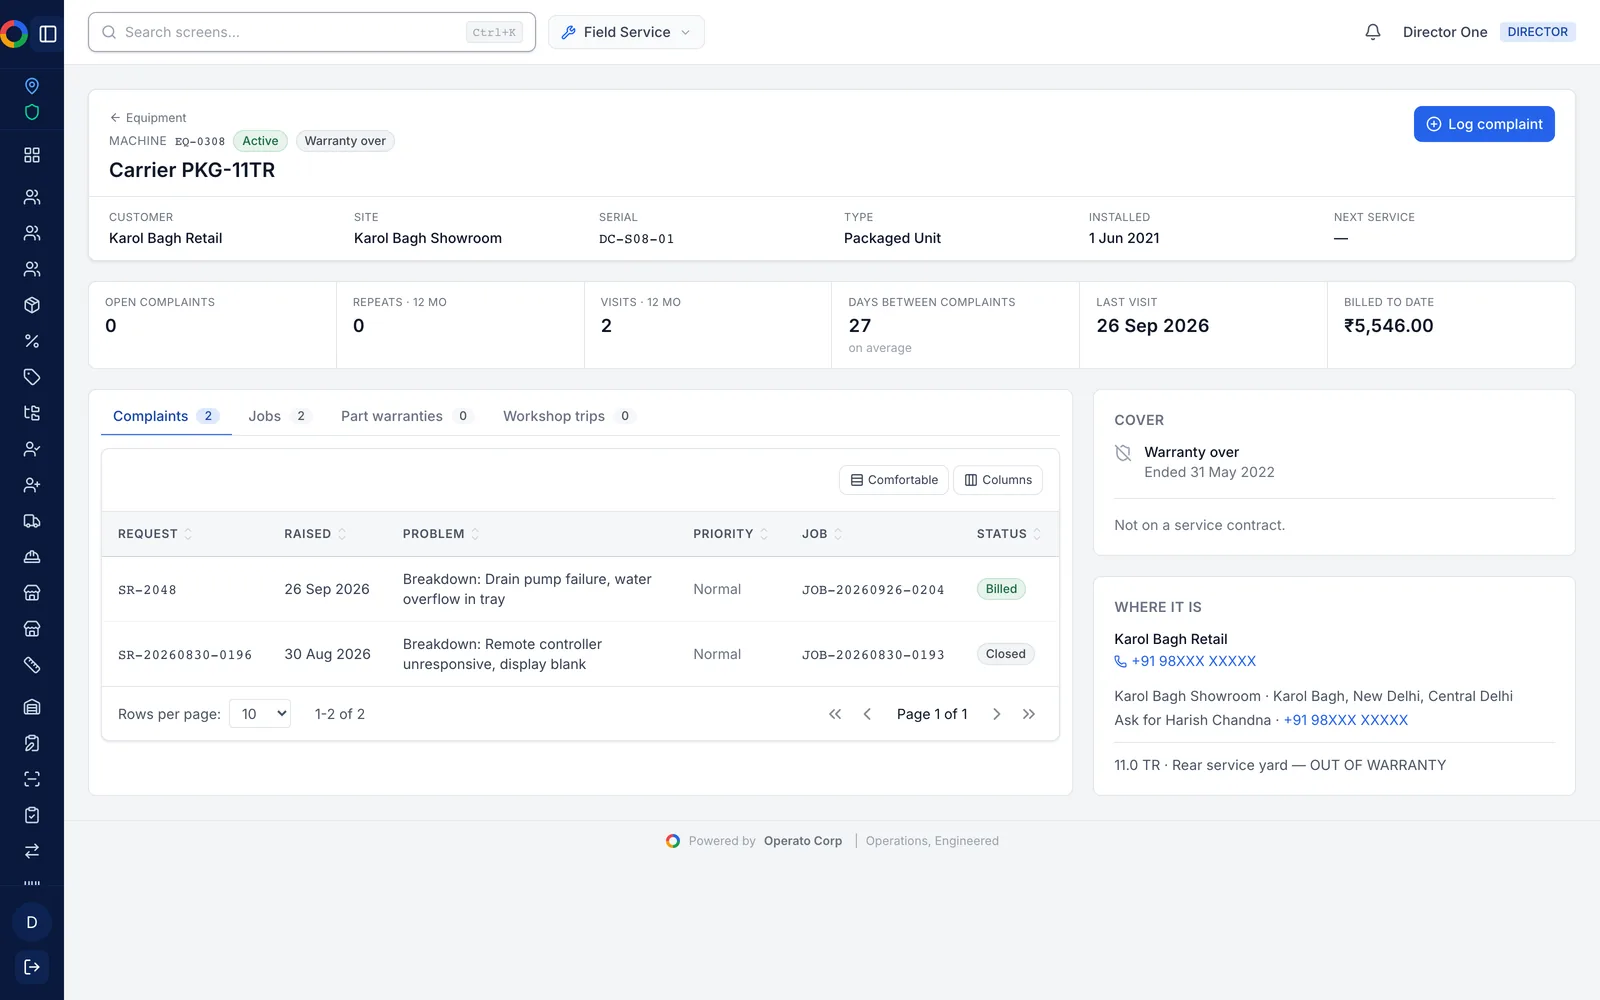Open the scan frame icon in sidebar
This screenshot has width=1600, height=1000.
click(x=32, y=779)
